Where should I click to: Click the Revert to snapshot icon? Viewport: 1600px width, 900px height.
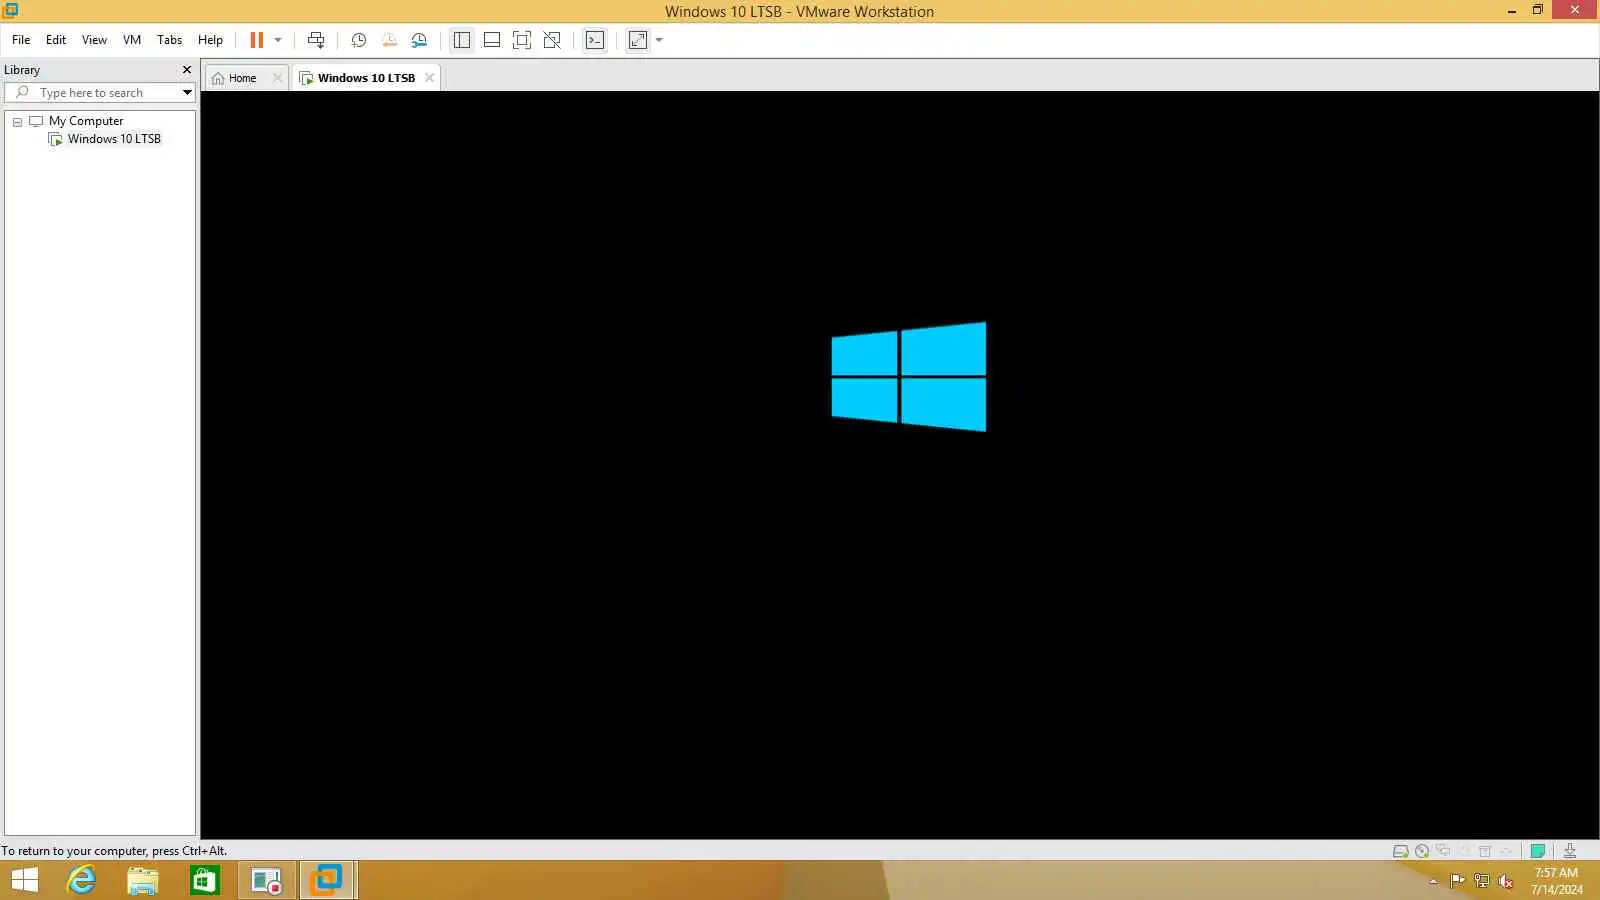click(x=389, y=40)
